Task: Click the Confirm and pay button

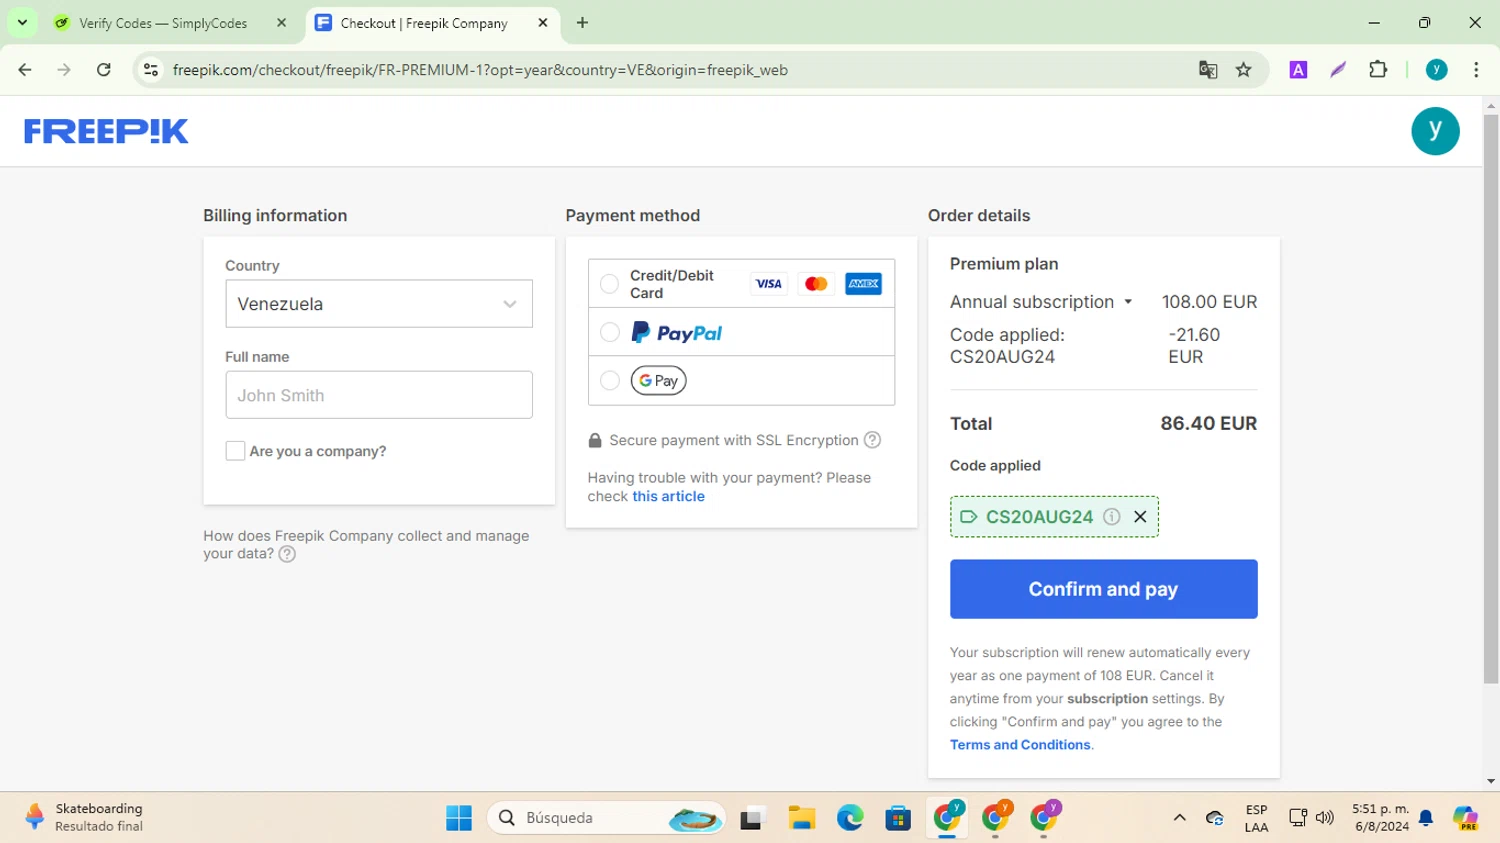Action: point(1103,589)
